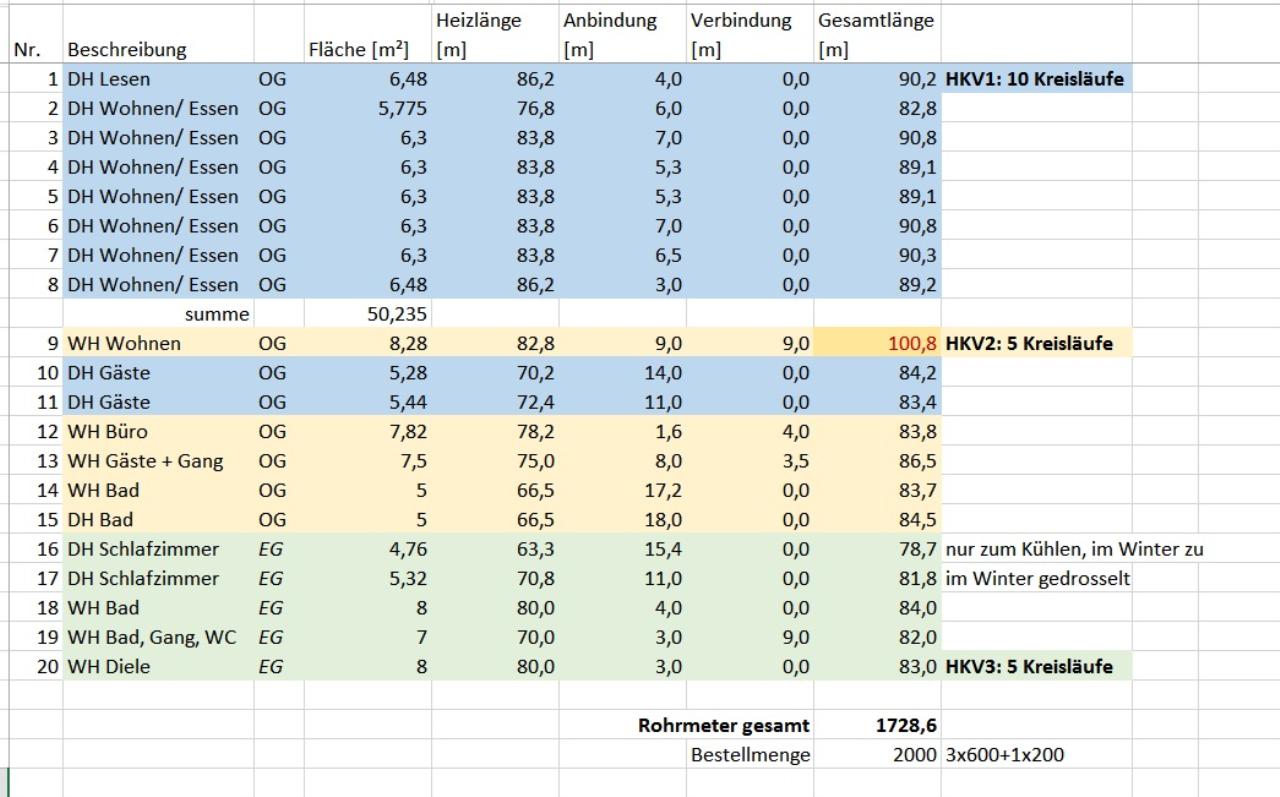Click the area value 5,32
Screen dimensions: 1280x797
click(x=368, y=578)
